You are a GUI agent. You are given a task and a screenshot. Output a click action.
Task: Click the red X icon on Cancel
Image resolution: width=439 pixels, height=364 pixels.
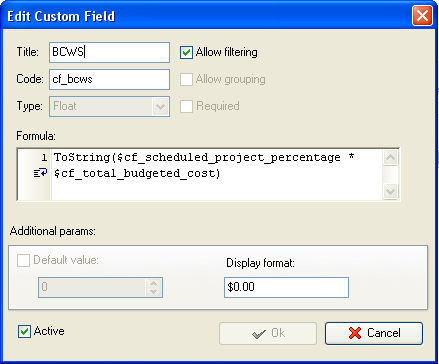[355, 333]
